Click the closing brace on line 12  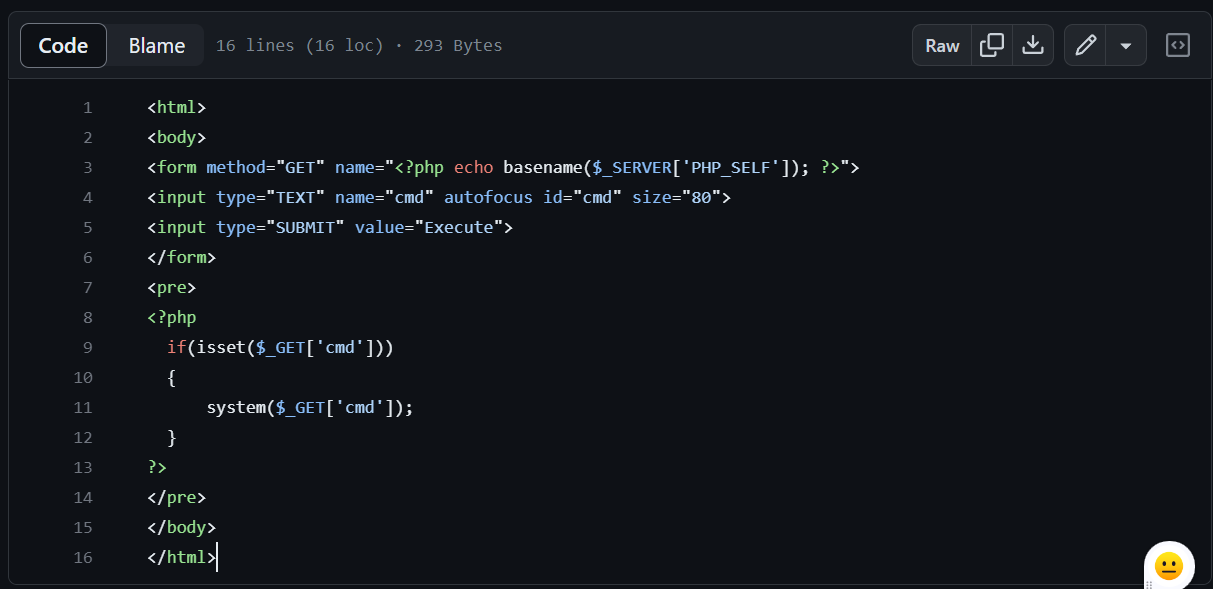172,437
